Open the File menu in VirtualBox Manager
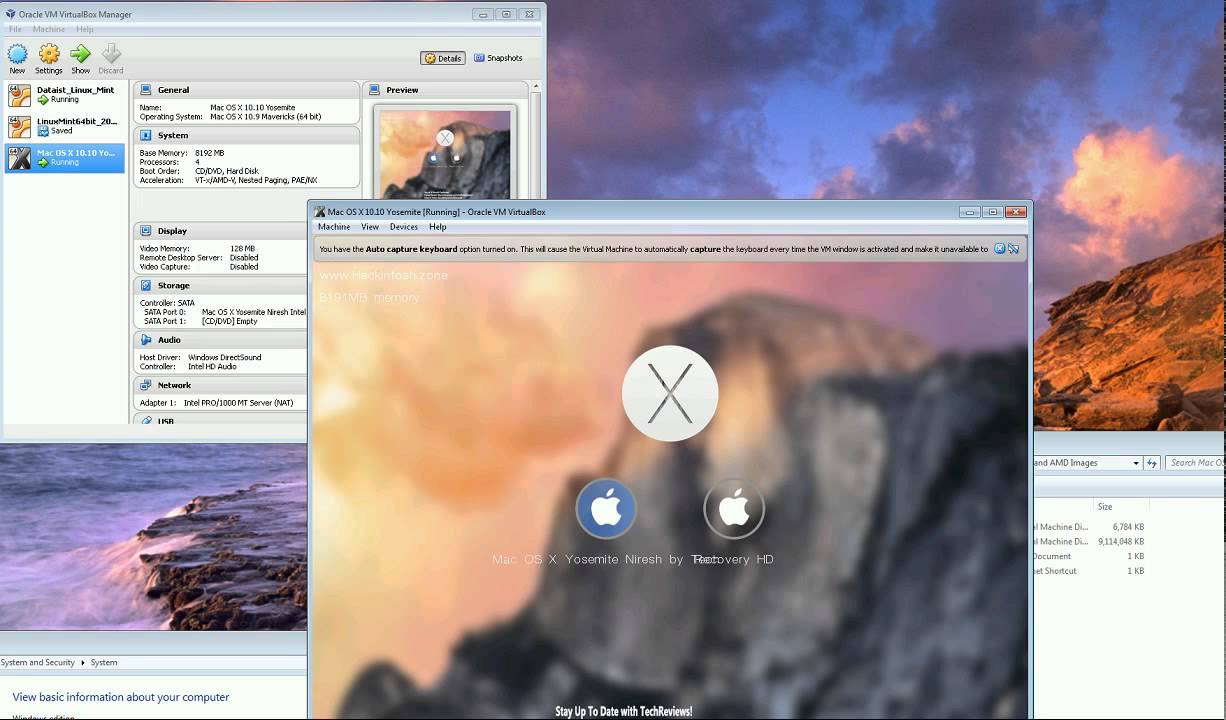 [15, 29]
